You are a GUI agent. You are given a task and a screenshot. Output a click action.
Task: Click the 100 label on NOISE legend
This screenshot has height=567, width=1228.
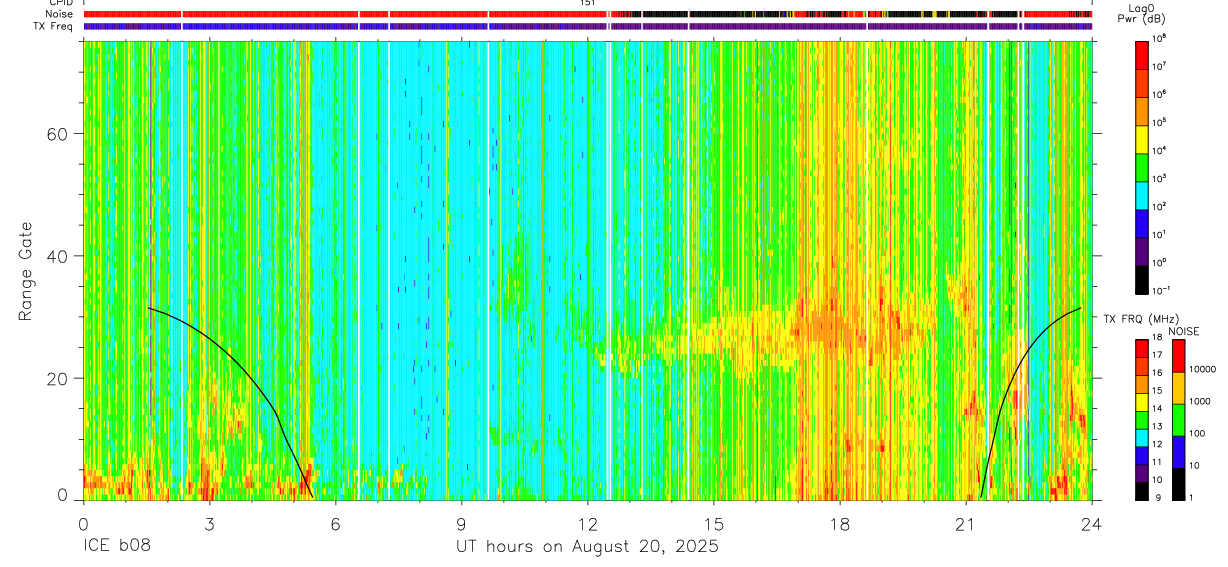pos(1199,435)
